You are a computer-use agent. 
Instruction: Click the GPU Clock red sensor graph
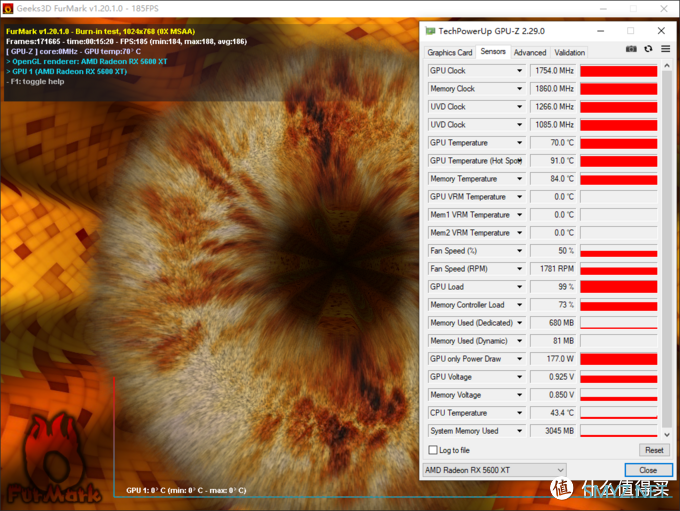[x=618, y=71]
